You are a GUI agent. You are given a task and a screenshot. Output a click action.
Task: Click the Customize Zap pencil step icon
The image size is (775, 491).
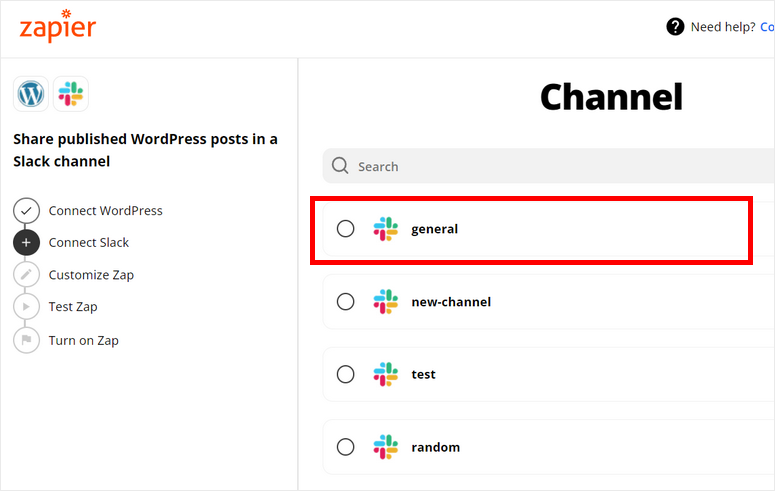click(27, 275)
